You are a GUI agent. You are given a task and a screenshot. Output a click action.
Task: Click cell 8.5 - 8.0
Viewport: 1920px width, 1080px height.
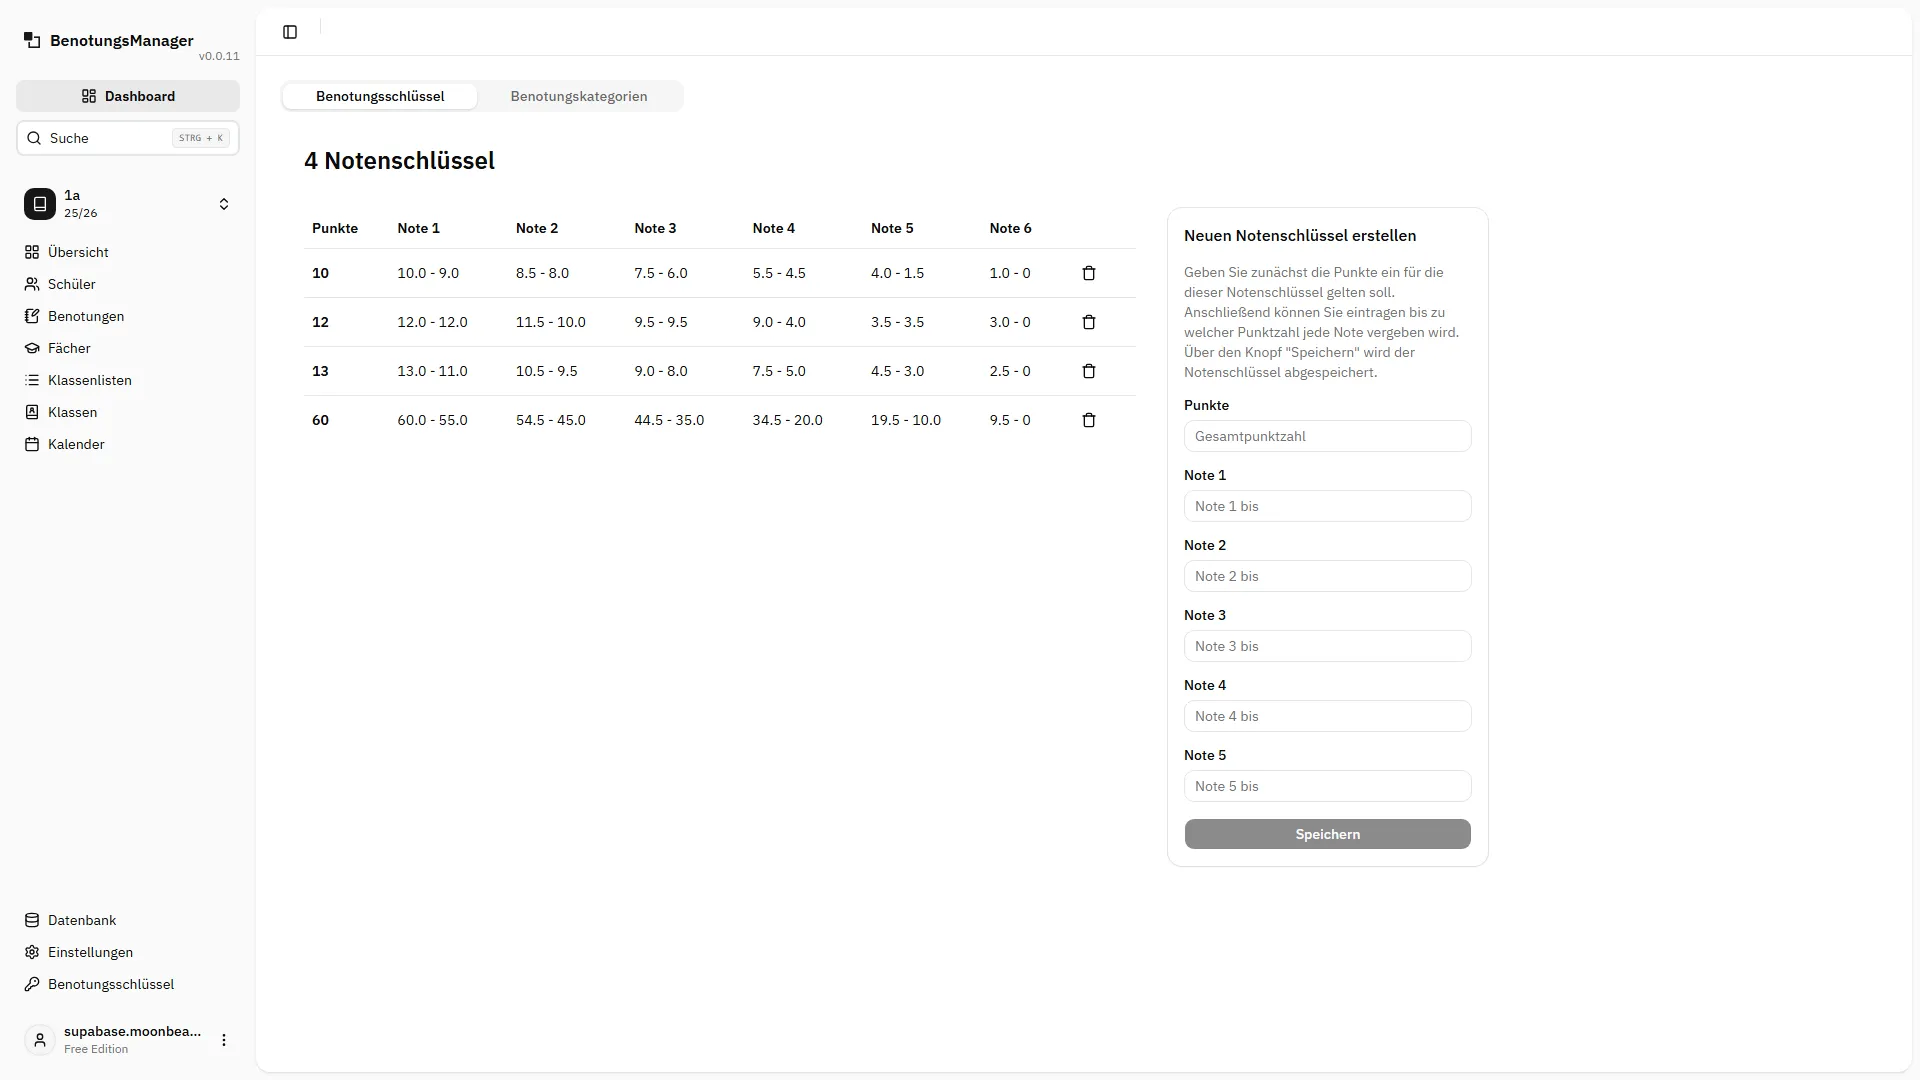(x=542, y=273)
